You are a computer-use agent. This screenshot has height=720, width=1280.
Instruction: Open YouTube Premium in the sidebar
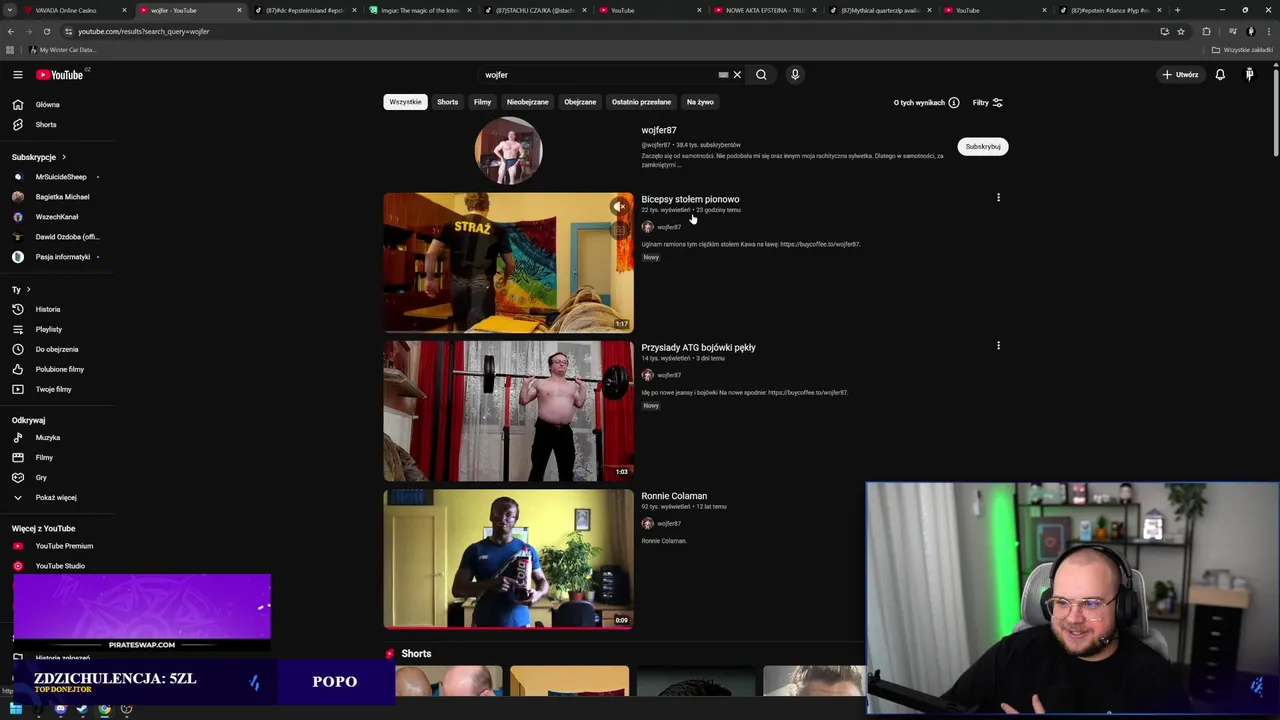64,546
